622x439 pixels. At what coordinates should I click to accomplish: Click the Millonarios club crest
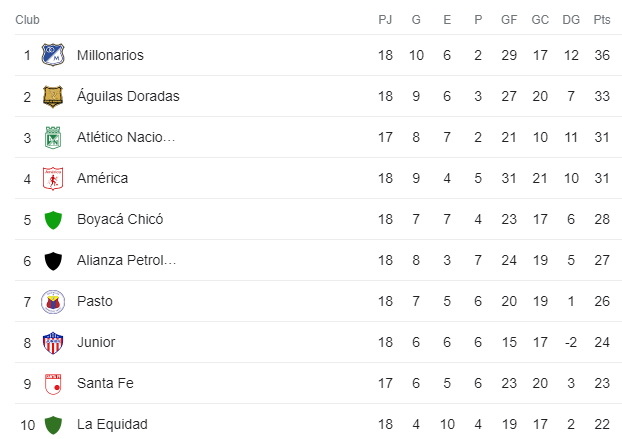(x=53, y=55)
